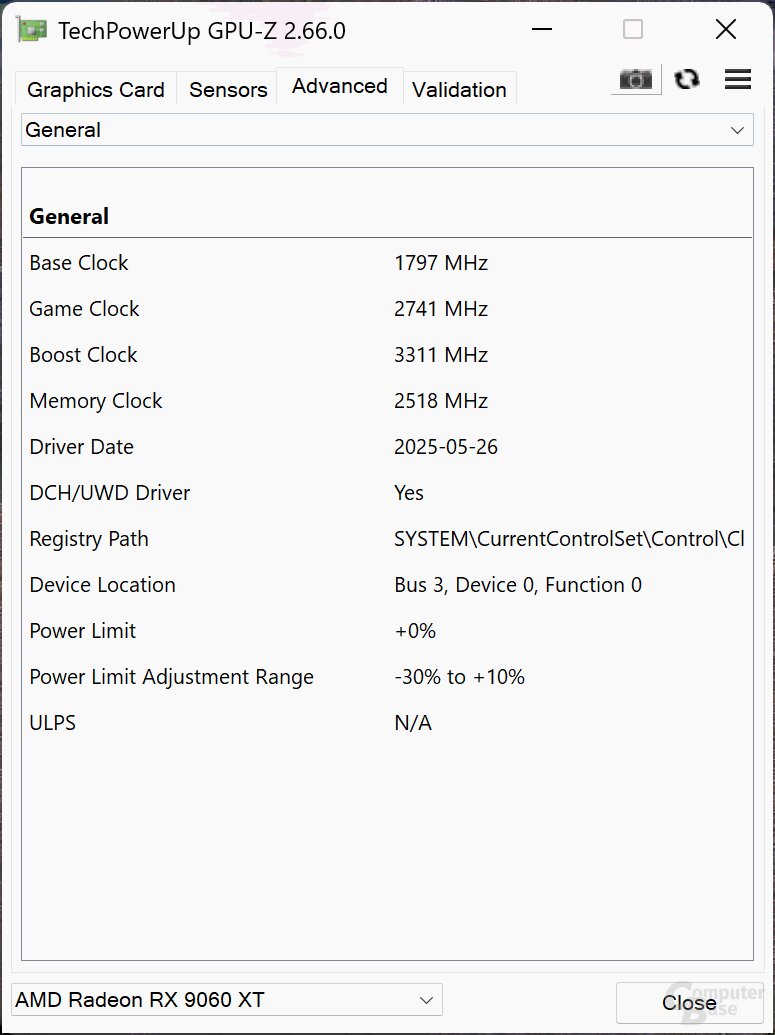
Task: Select the SYSTEM\CurrentControlSet registry value
Action: coord(570,539)
